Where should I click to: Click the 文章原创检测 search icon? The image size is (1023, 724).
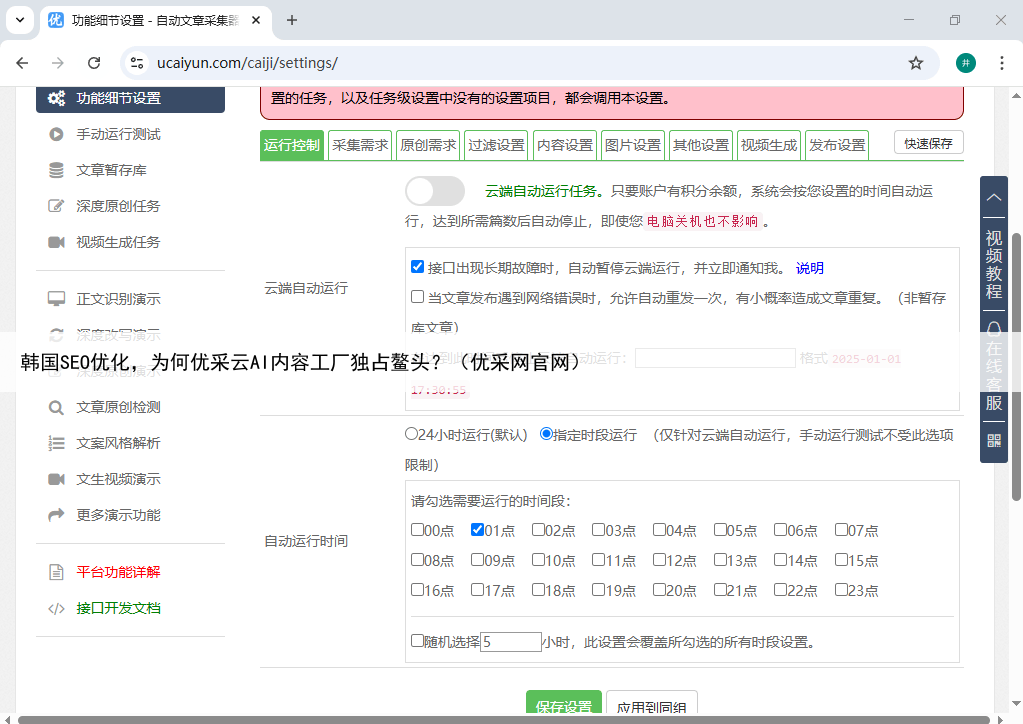pyautogui.click(x=56, y=407)
